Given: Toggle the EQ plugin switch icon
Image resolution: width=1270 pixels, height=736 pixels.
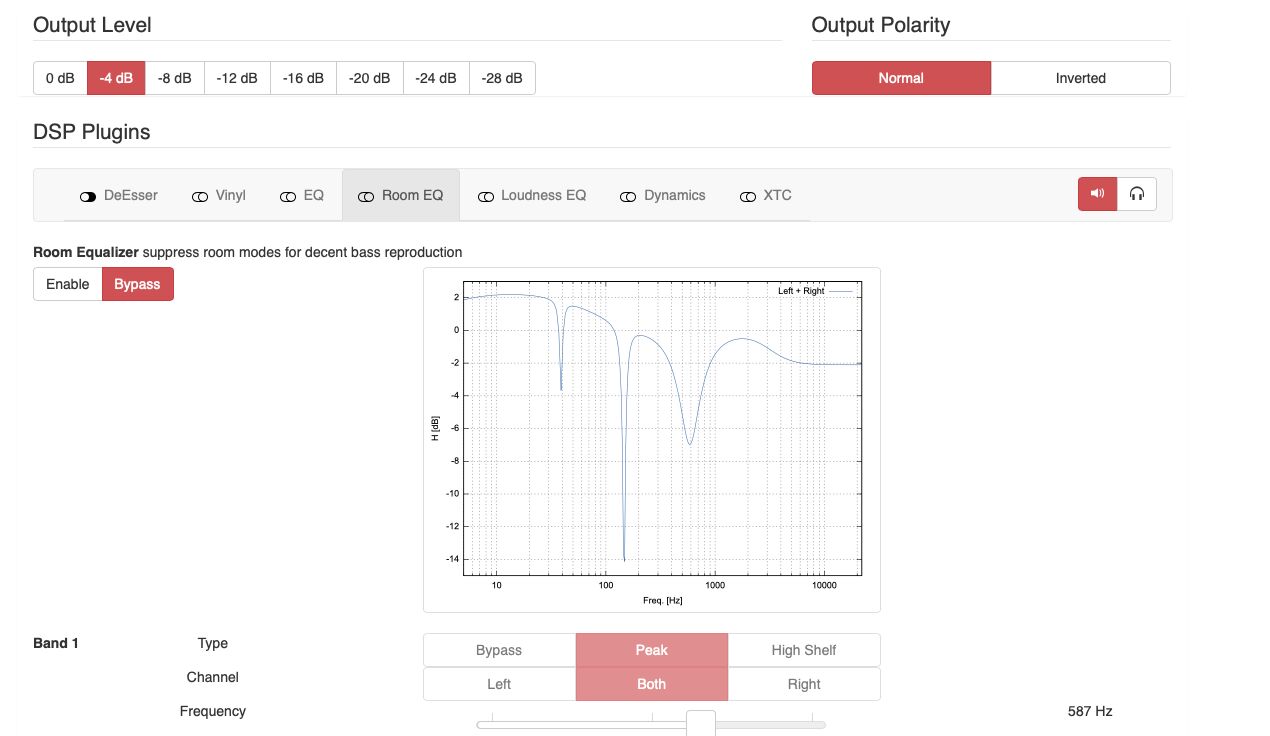Looking at the screenshot, I should pyautogui.click(x=288, y=196).
